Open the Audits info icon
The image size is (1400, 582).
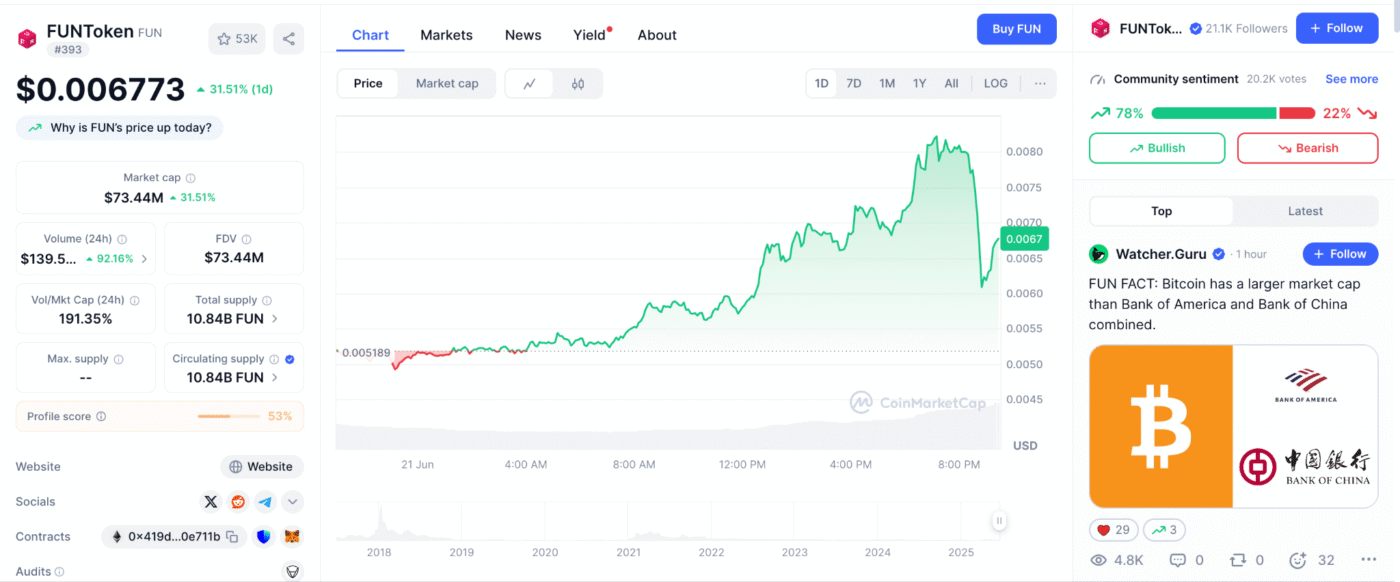pyautogui.click(x=59, y=572)
